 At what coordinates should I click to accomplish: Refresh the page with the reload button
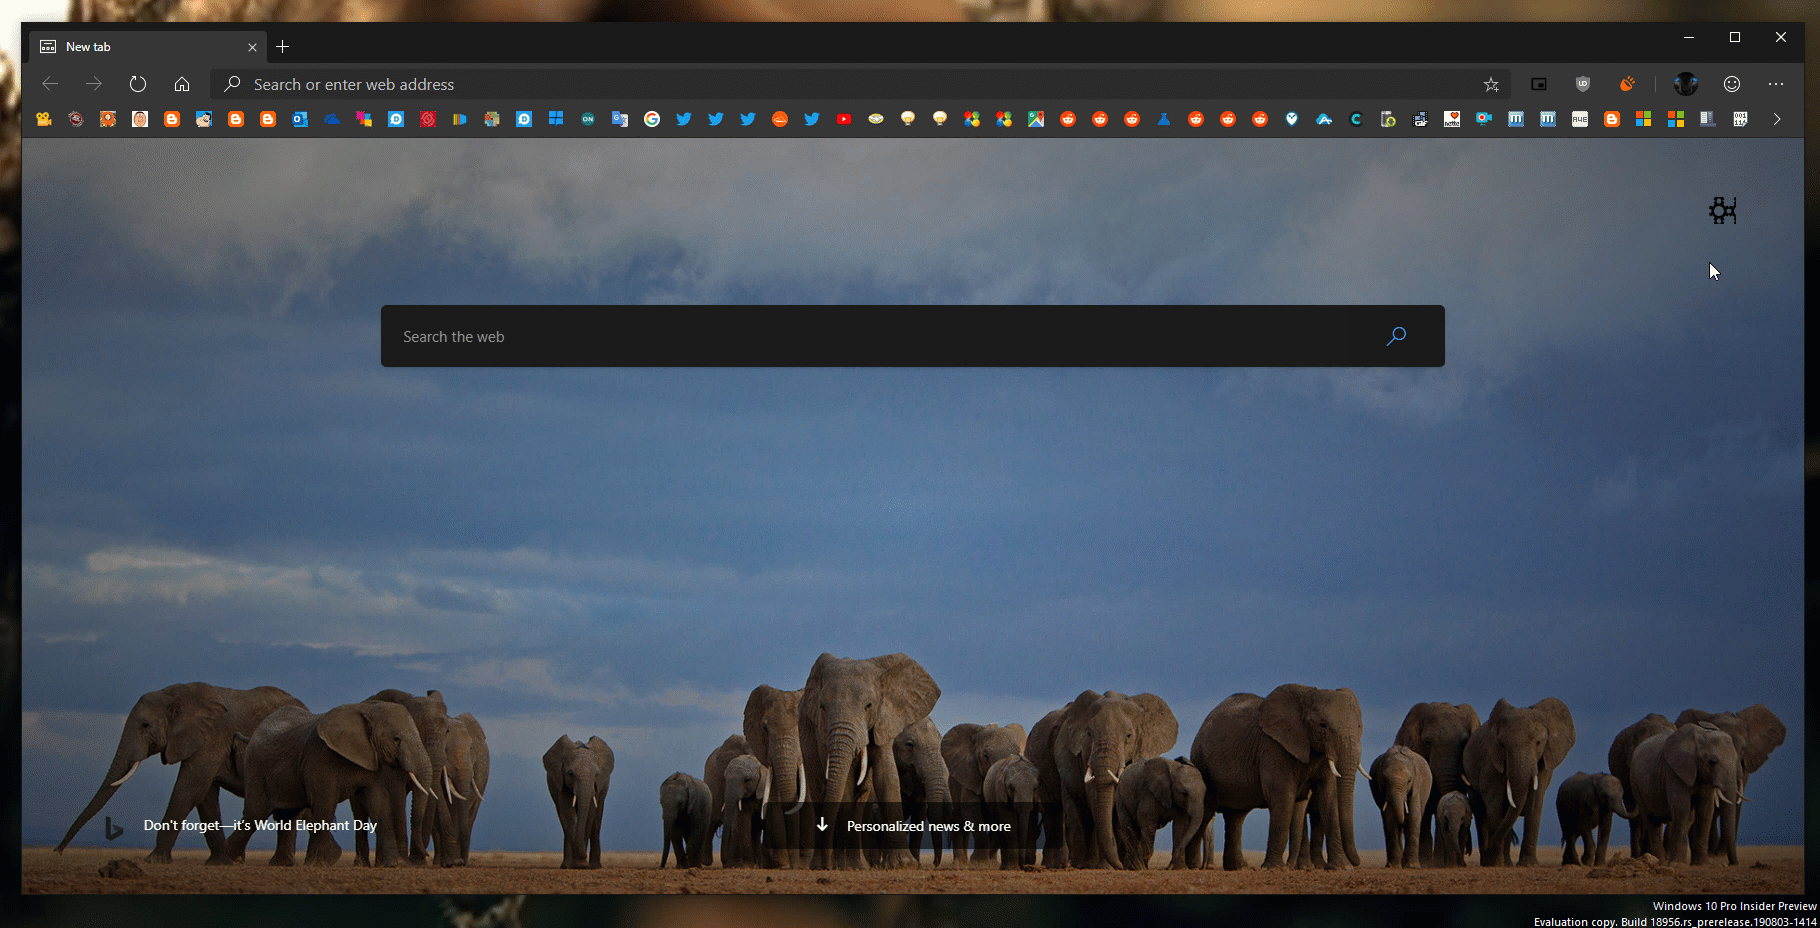pos(138,84)
